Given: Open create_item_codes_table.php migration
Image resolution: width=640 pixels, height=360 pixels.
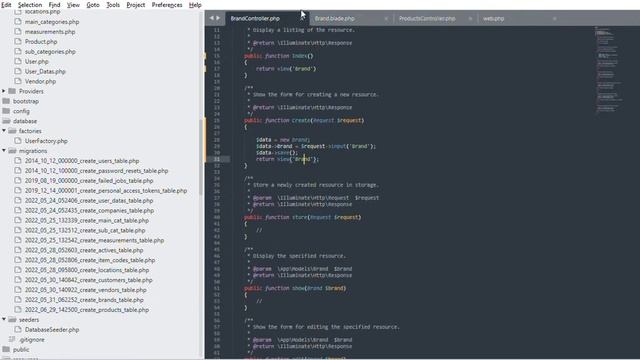Looking at the screenshot, I should [90, 260].
